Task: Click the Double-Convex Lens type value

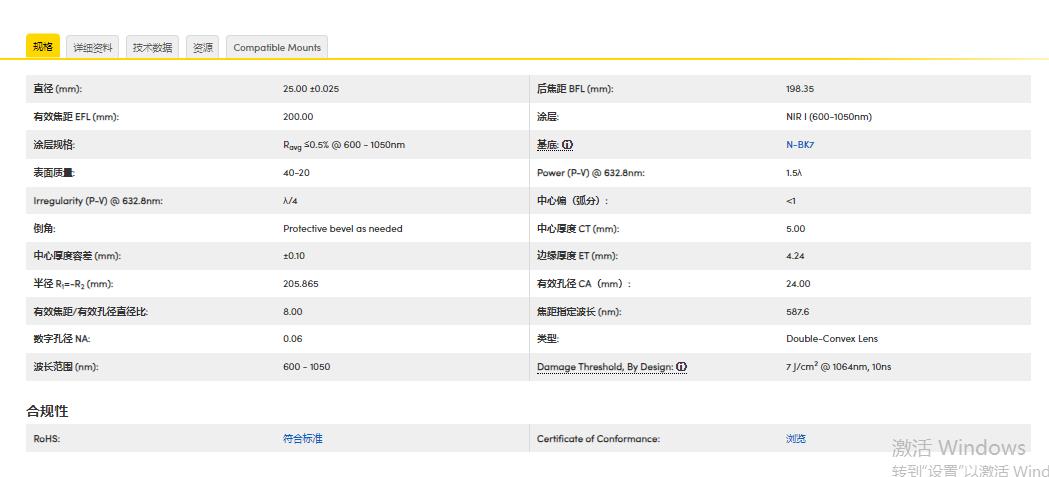Action: [x=831, y=339]
